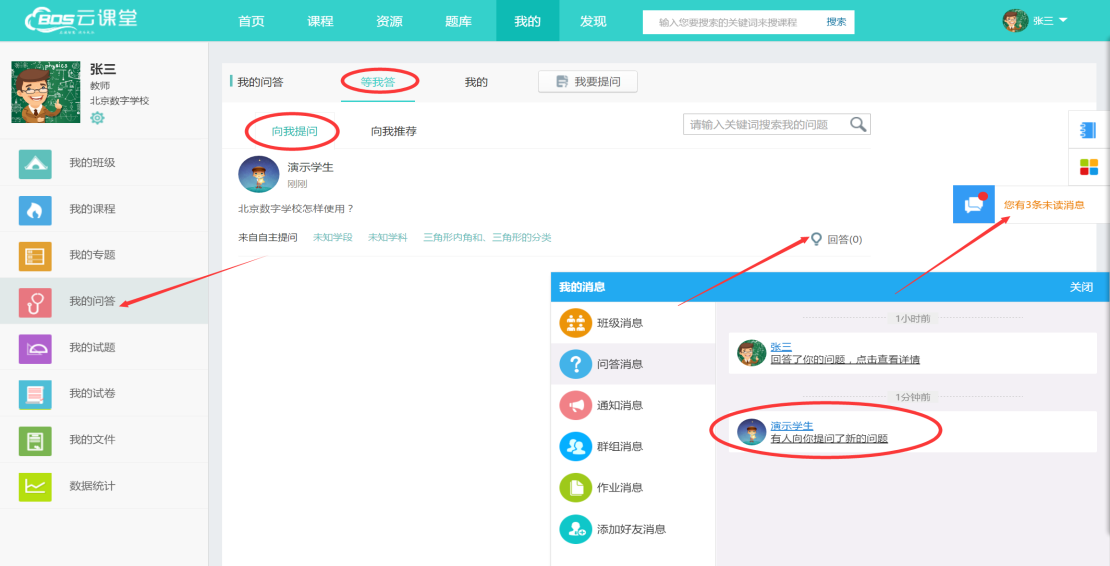Viewport: 1110px width, 566px height.
Task: Switch to the 等我答 tab
Action: point(377,82)
